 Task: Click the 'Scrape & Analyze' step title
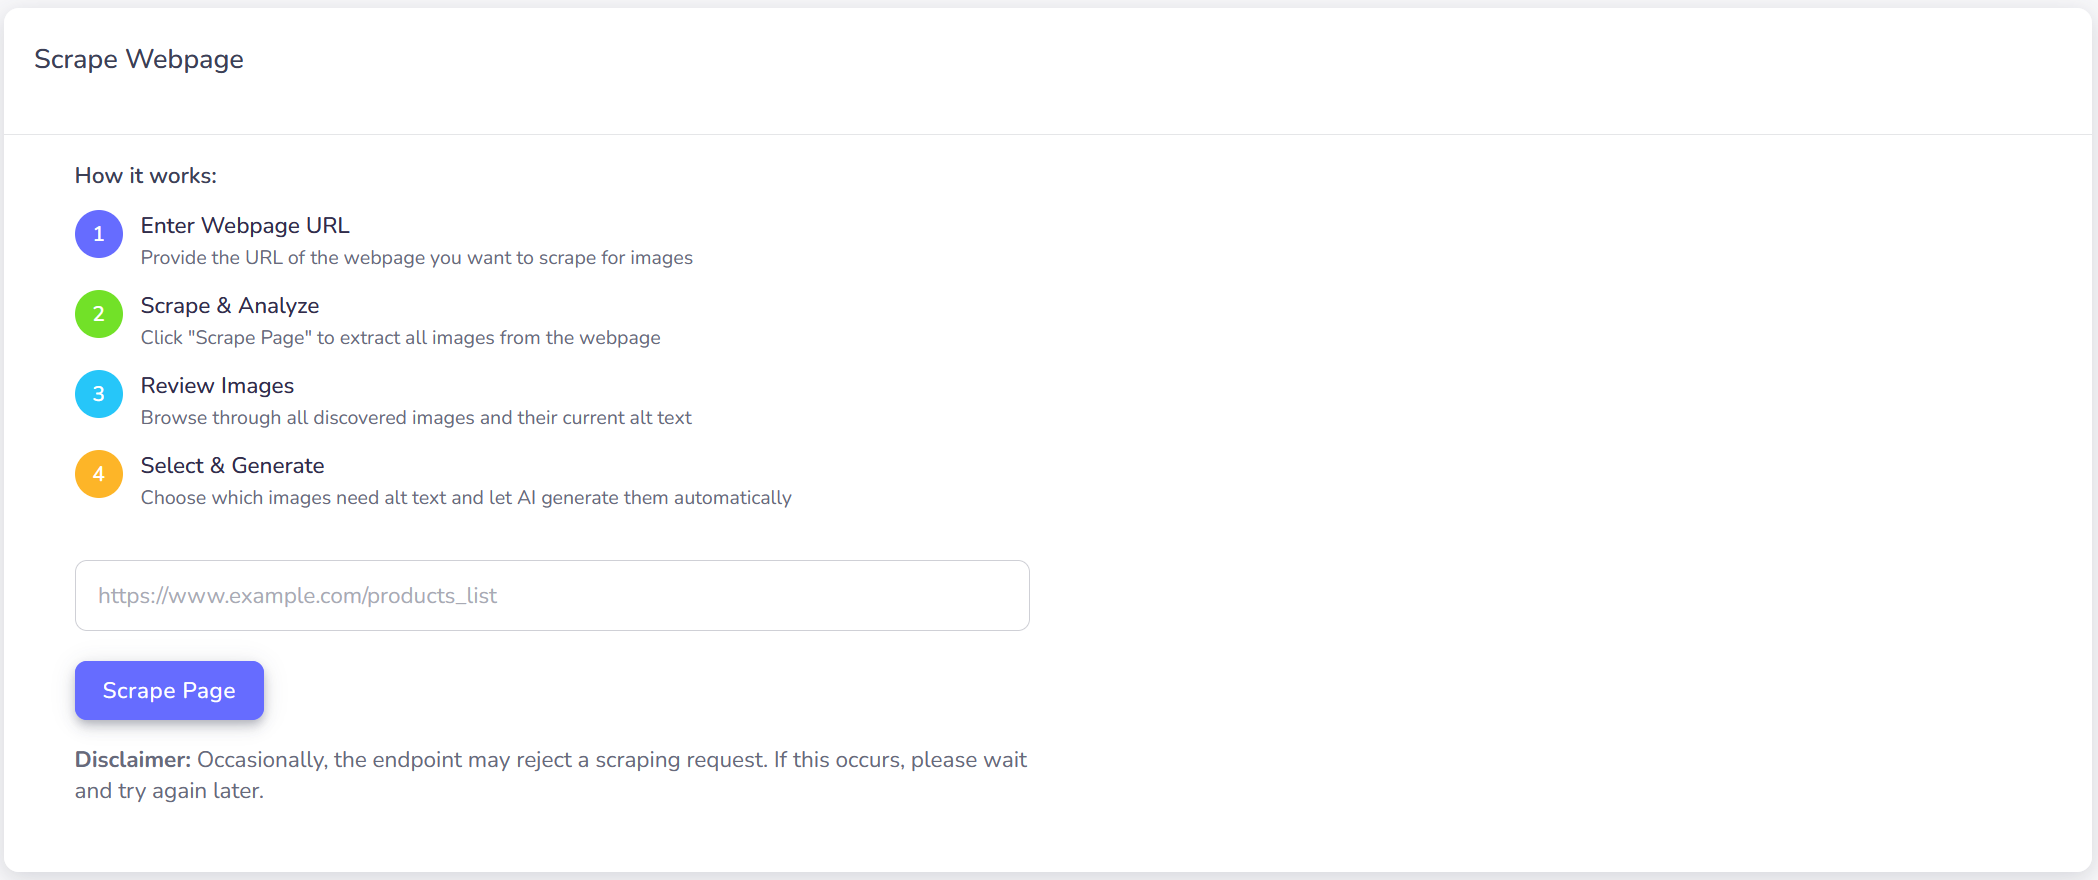(x=229, y=306)
